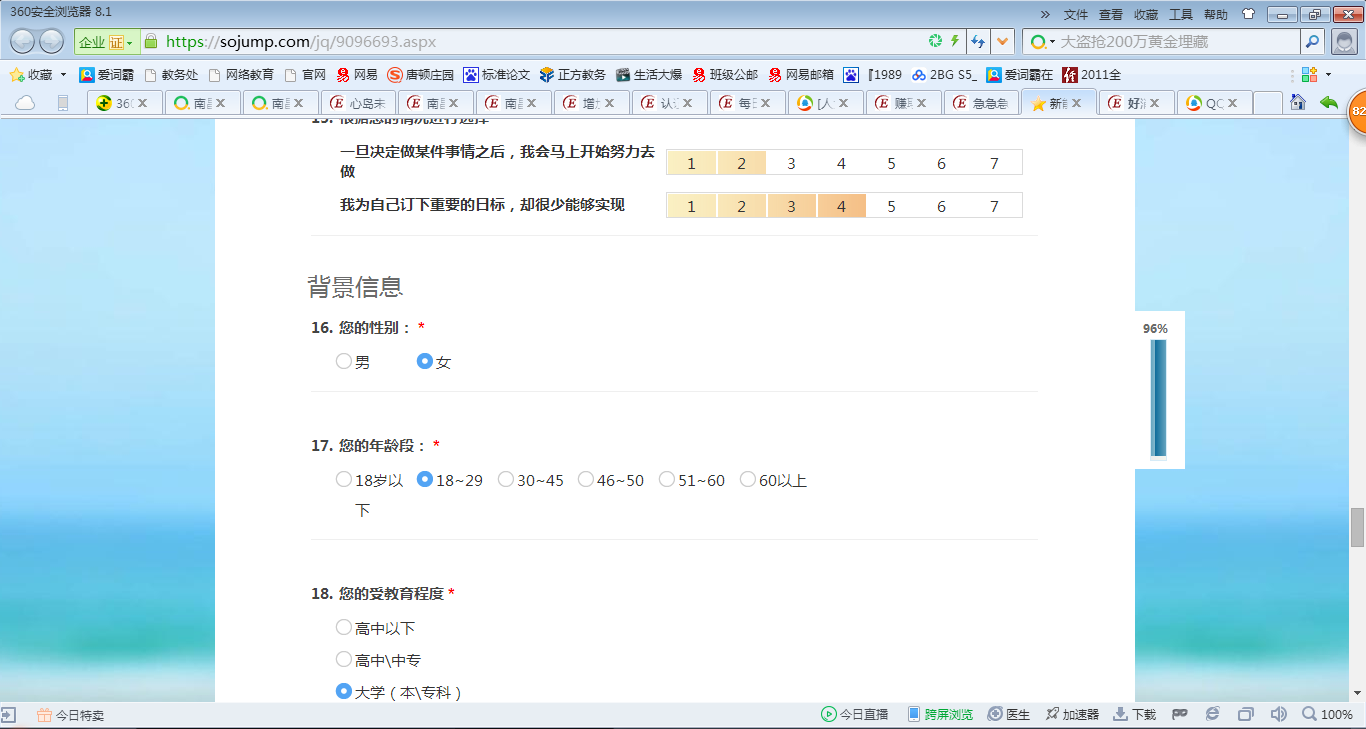Viewport: 1366px width, 729px height.
Task: Set page zoom via 100% control
Action: tap(1327, 715)
